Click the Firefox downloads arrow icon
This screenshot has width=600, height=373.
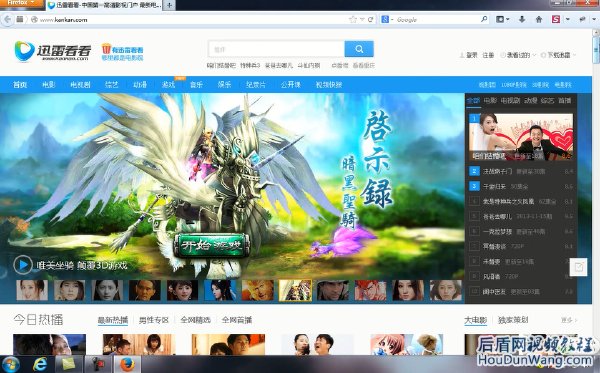pyautogui.click(x=522, y=19)
